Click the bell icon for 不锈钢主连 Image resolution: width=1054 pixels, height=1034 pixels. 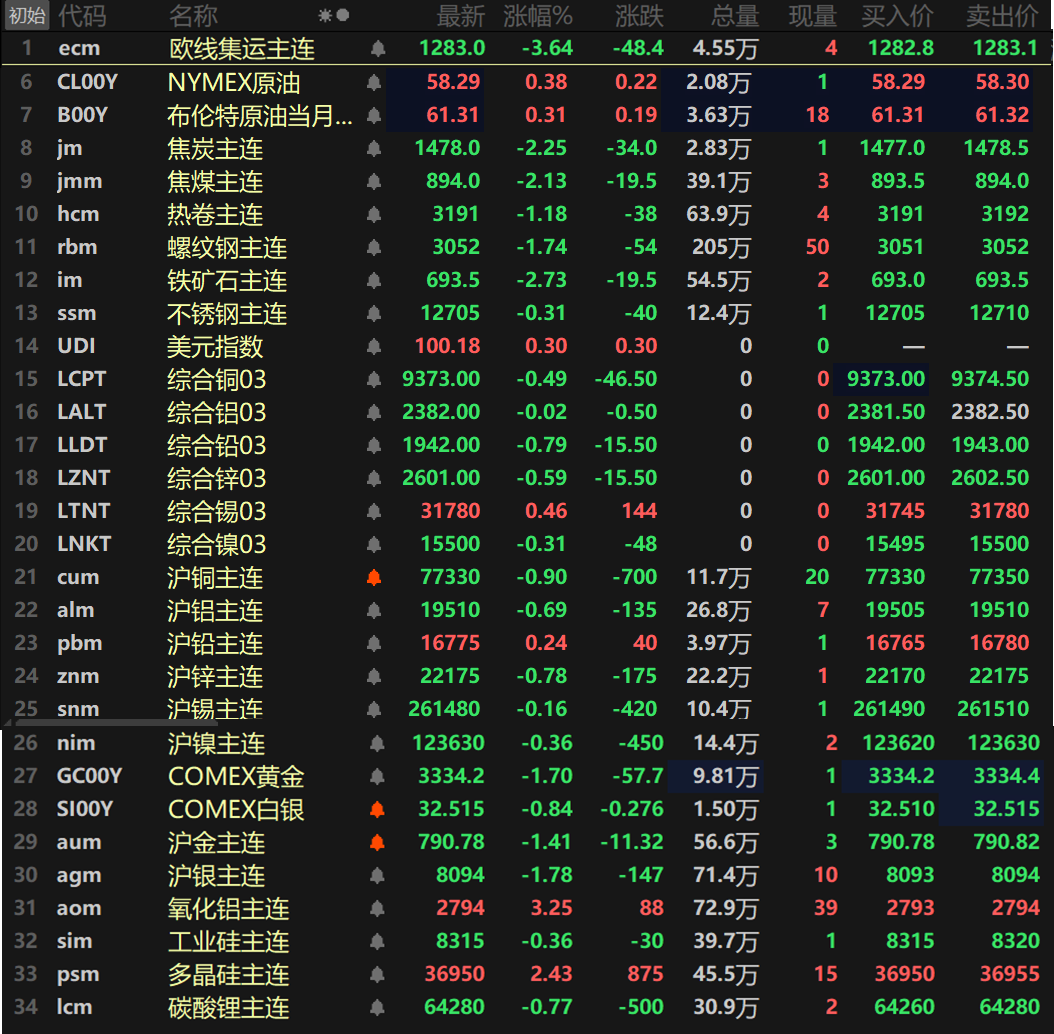coord(374,313)
